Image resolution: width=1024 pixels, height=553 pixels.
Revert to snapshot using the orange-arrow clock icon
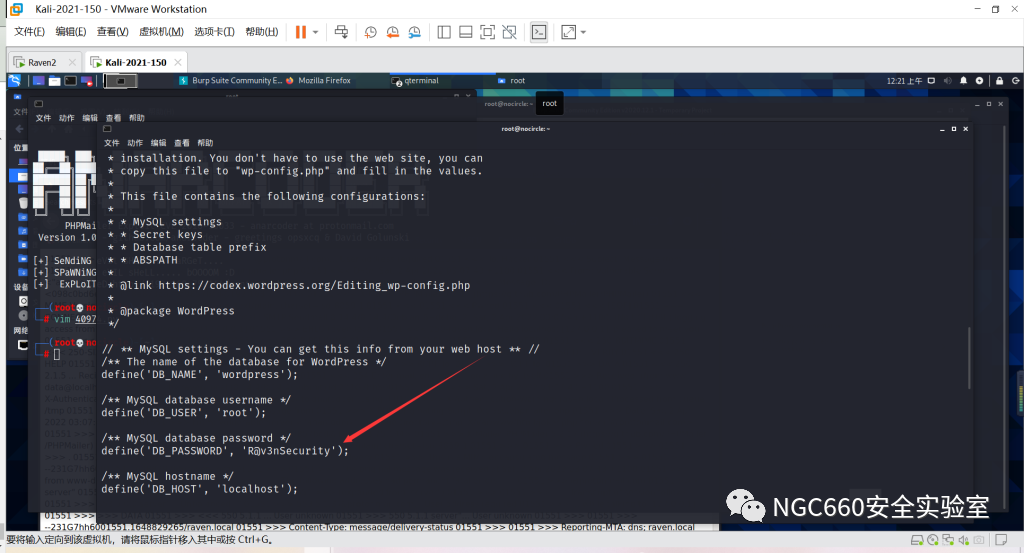click(392, 32)
